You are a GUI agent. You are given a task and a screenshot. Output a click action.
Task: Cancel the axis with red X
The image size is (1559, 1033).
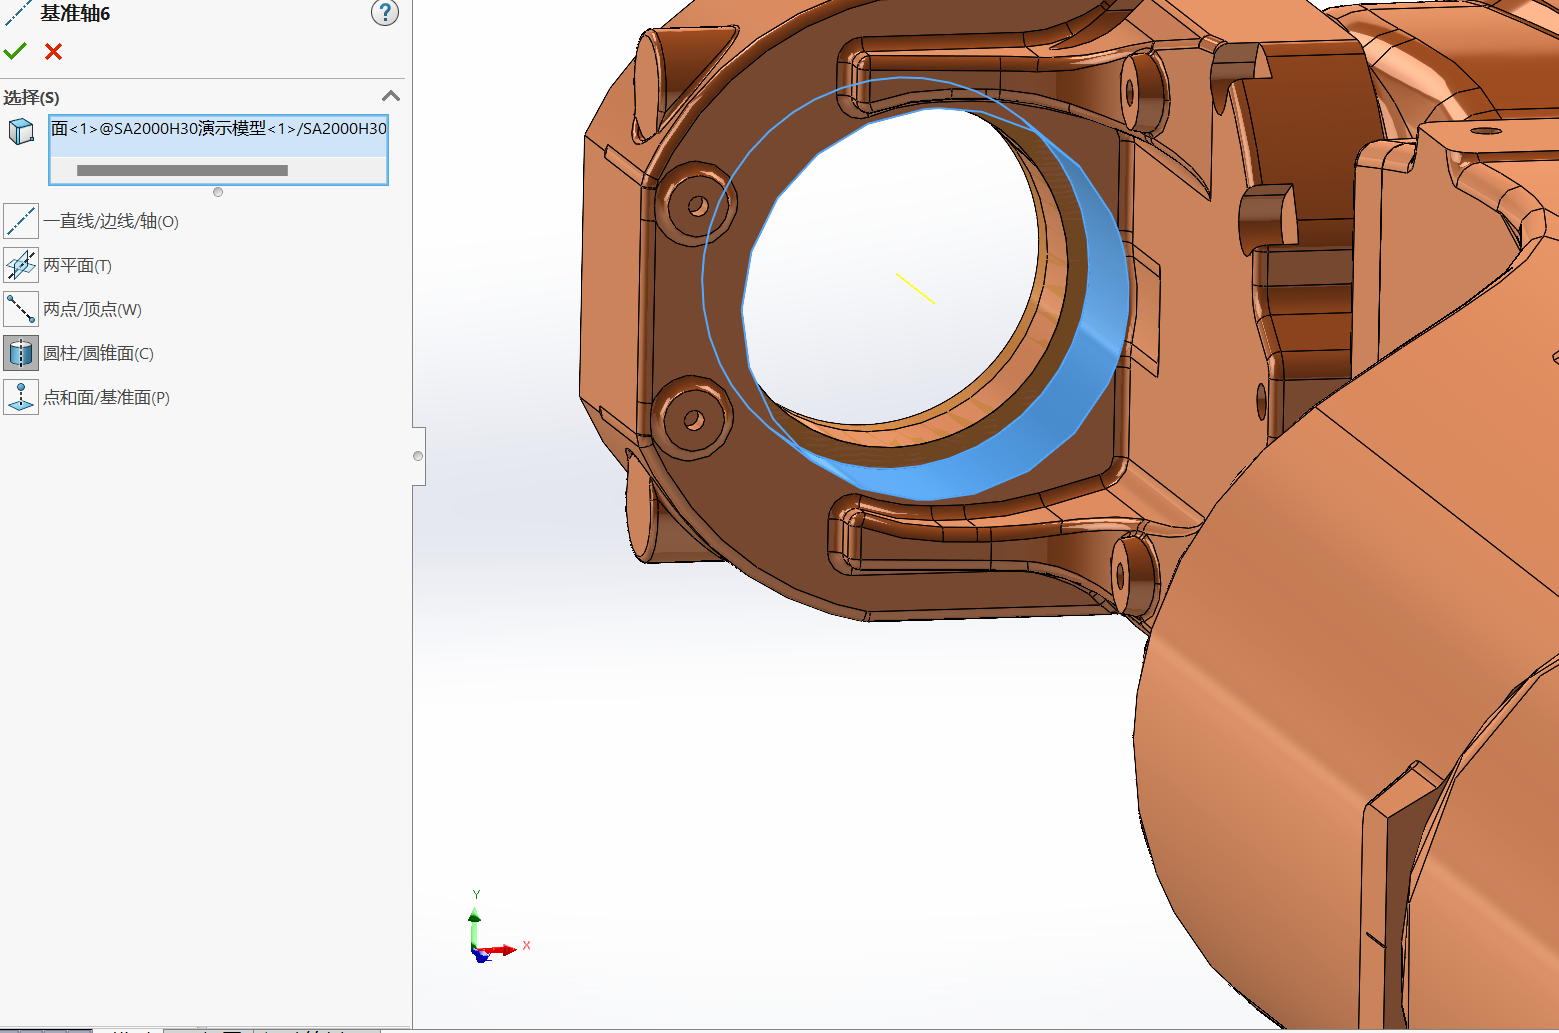point(54,51)
